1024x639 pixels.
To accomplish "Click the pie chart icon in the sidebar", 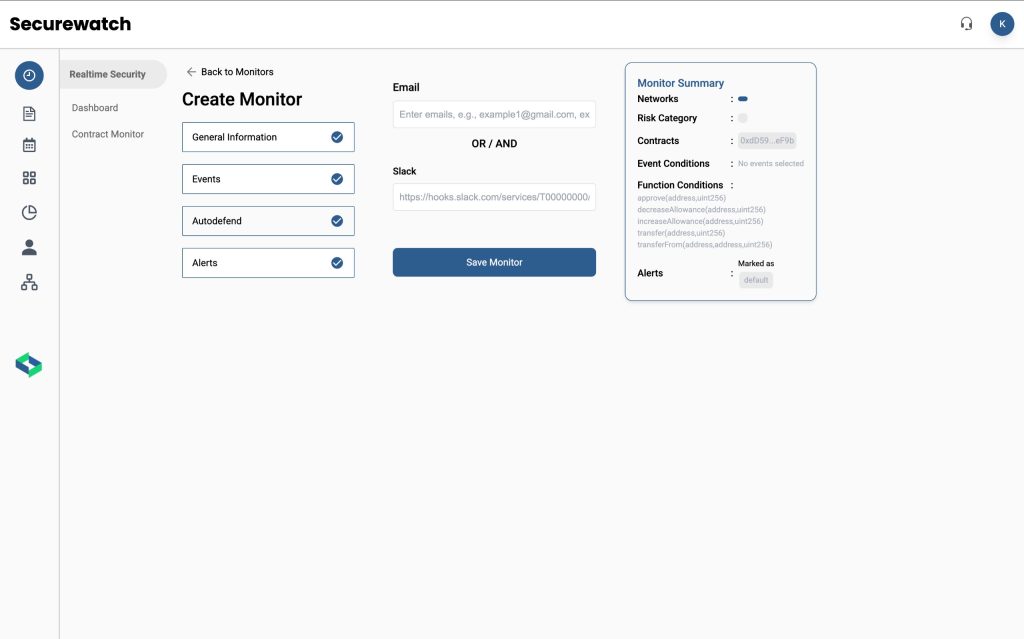I will [x=29, y=212].
